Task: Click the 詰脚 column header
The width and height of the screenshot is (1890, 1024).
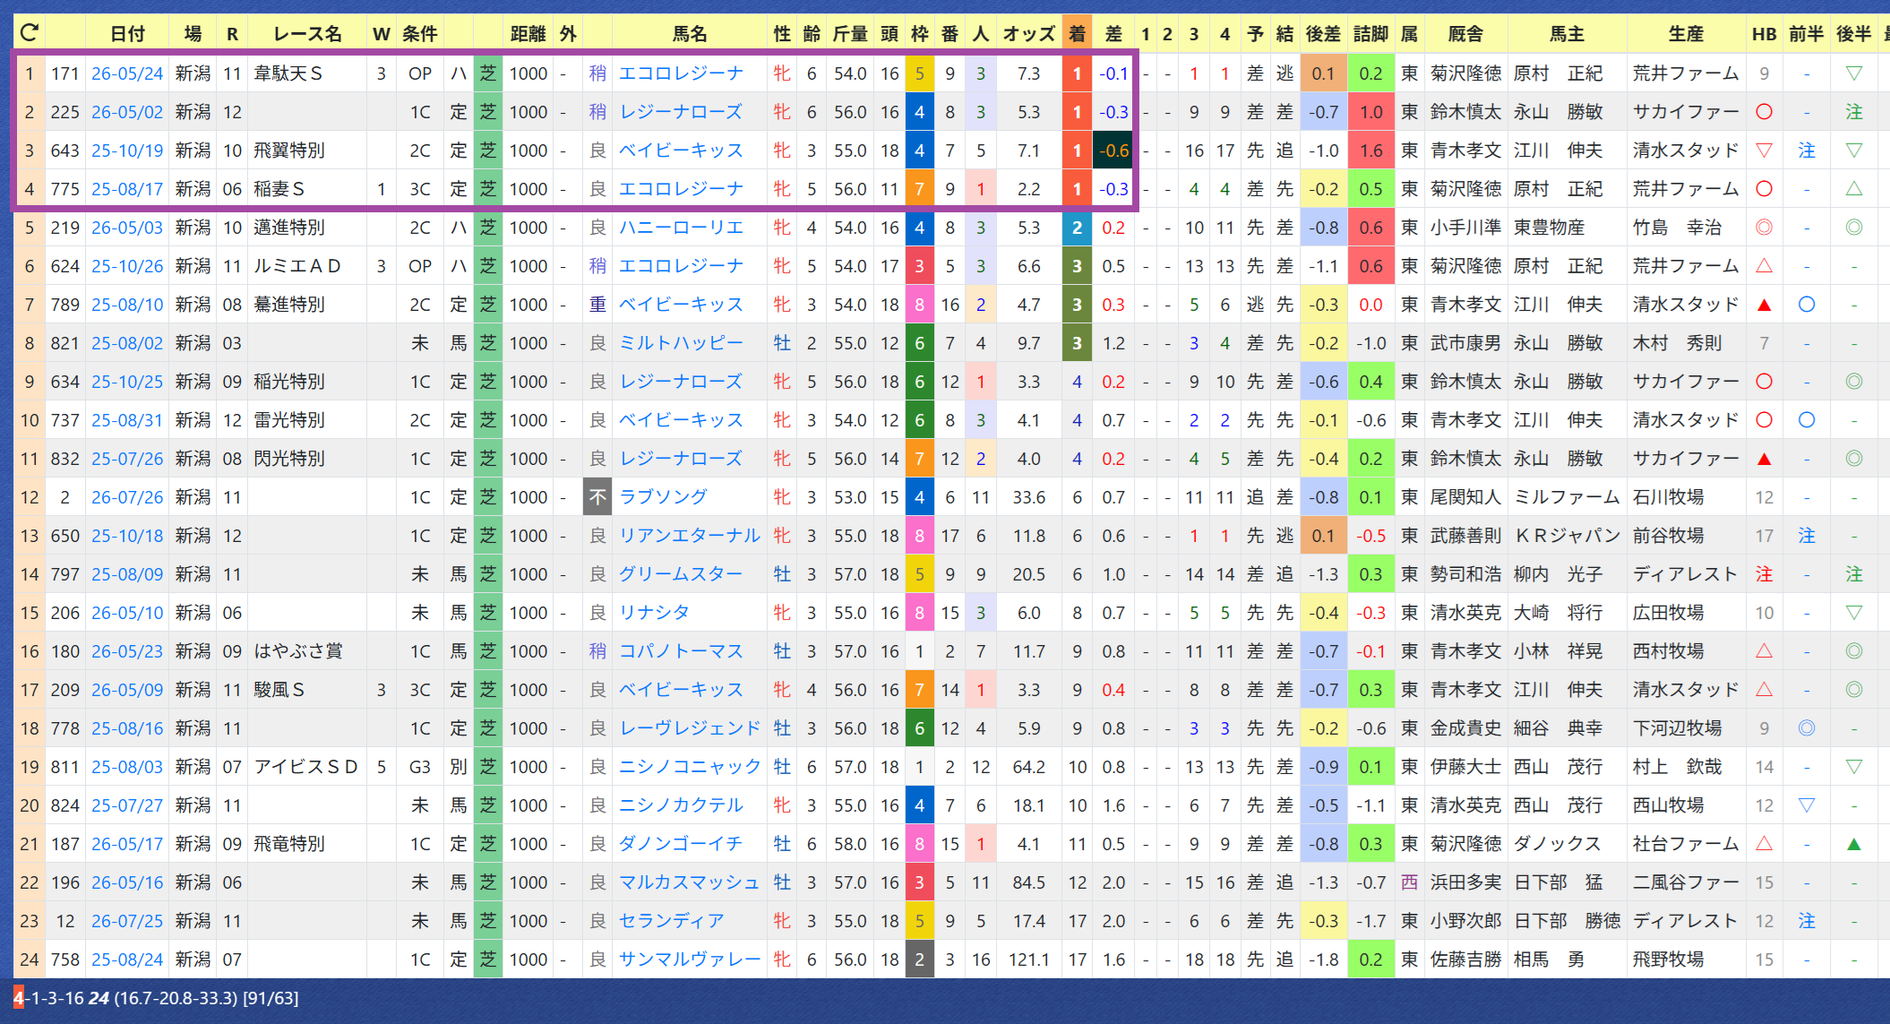Action: tap(1370, 33)
